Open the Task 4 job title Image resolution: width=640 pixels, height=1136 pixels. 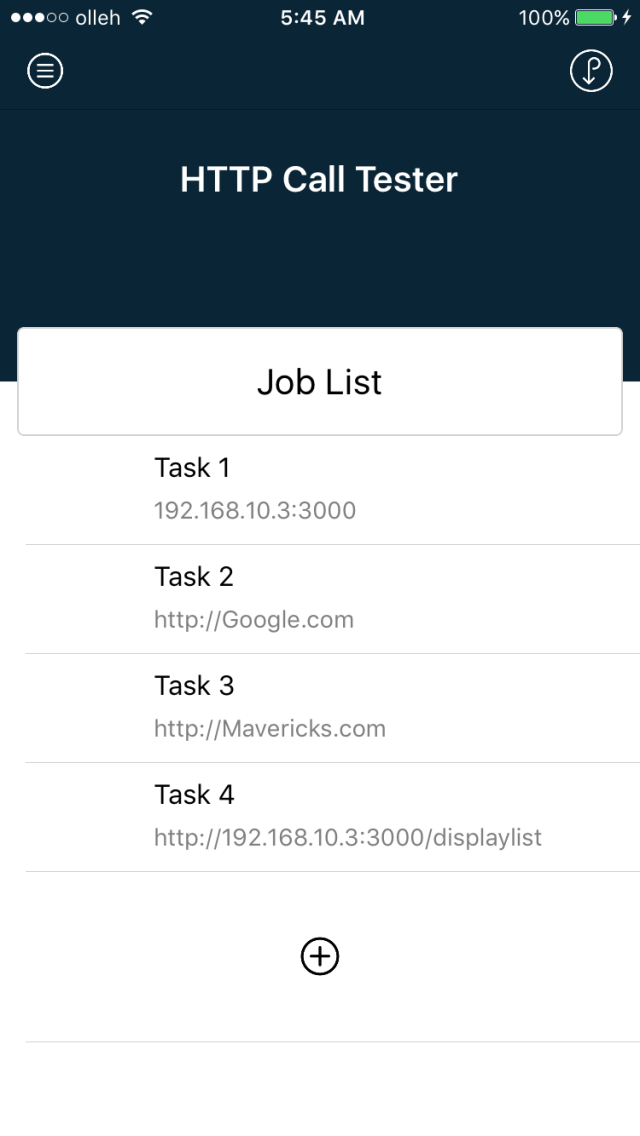[x=194, y=794]
